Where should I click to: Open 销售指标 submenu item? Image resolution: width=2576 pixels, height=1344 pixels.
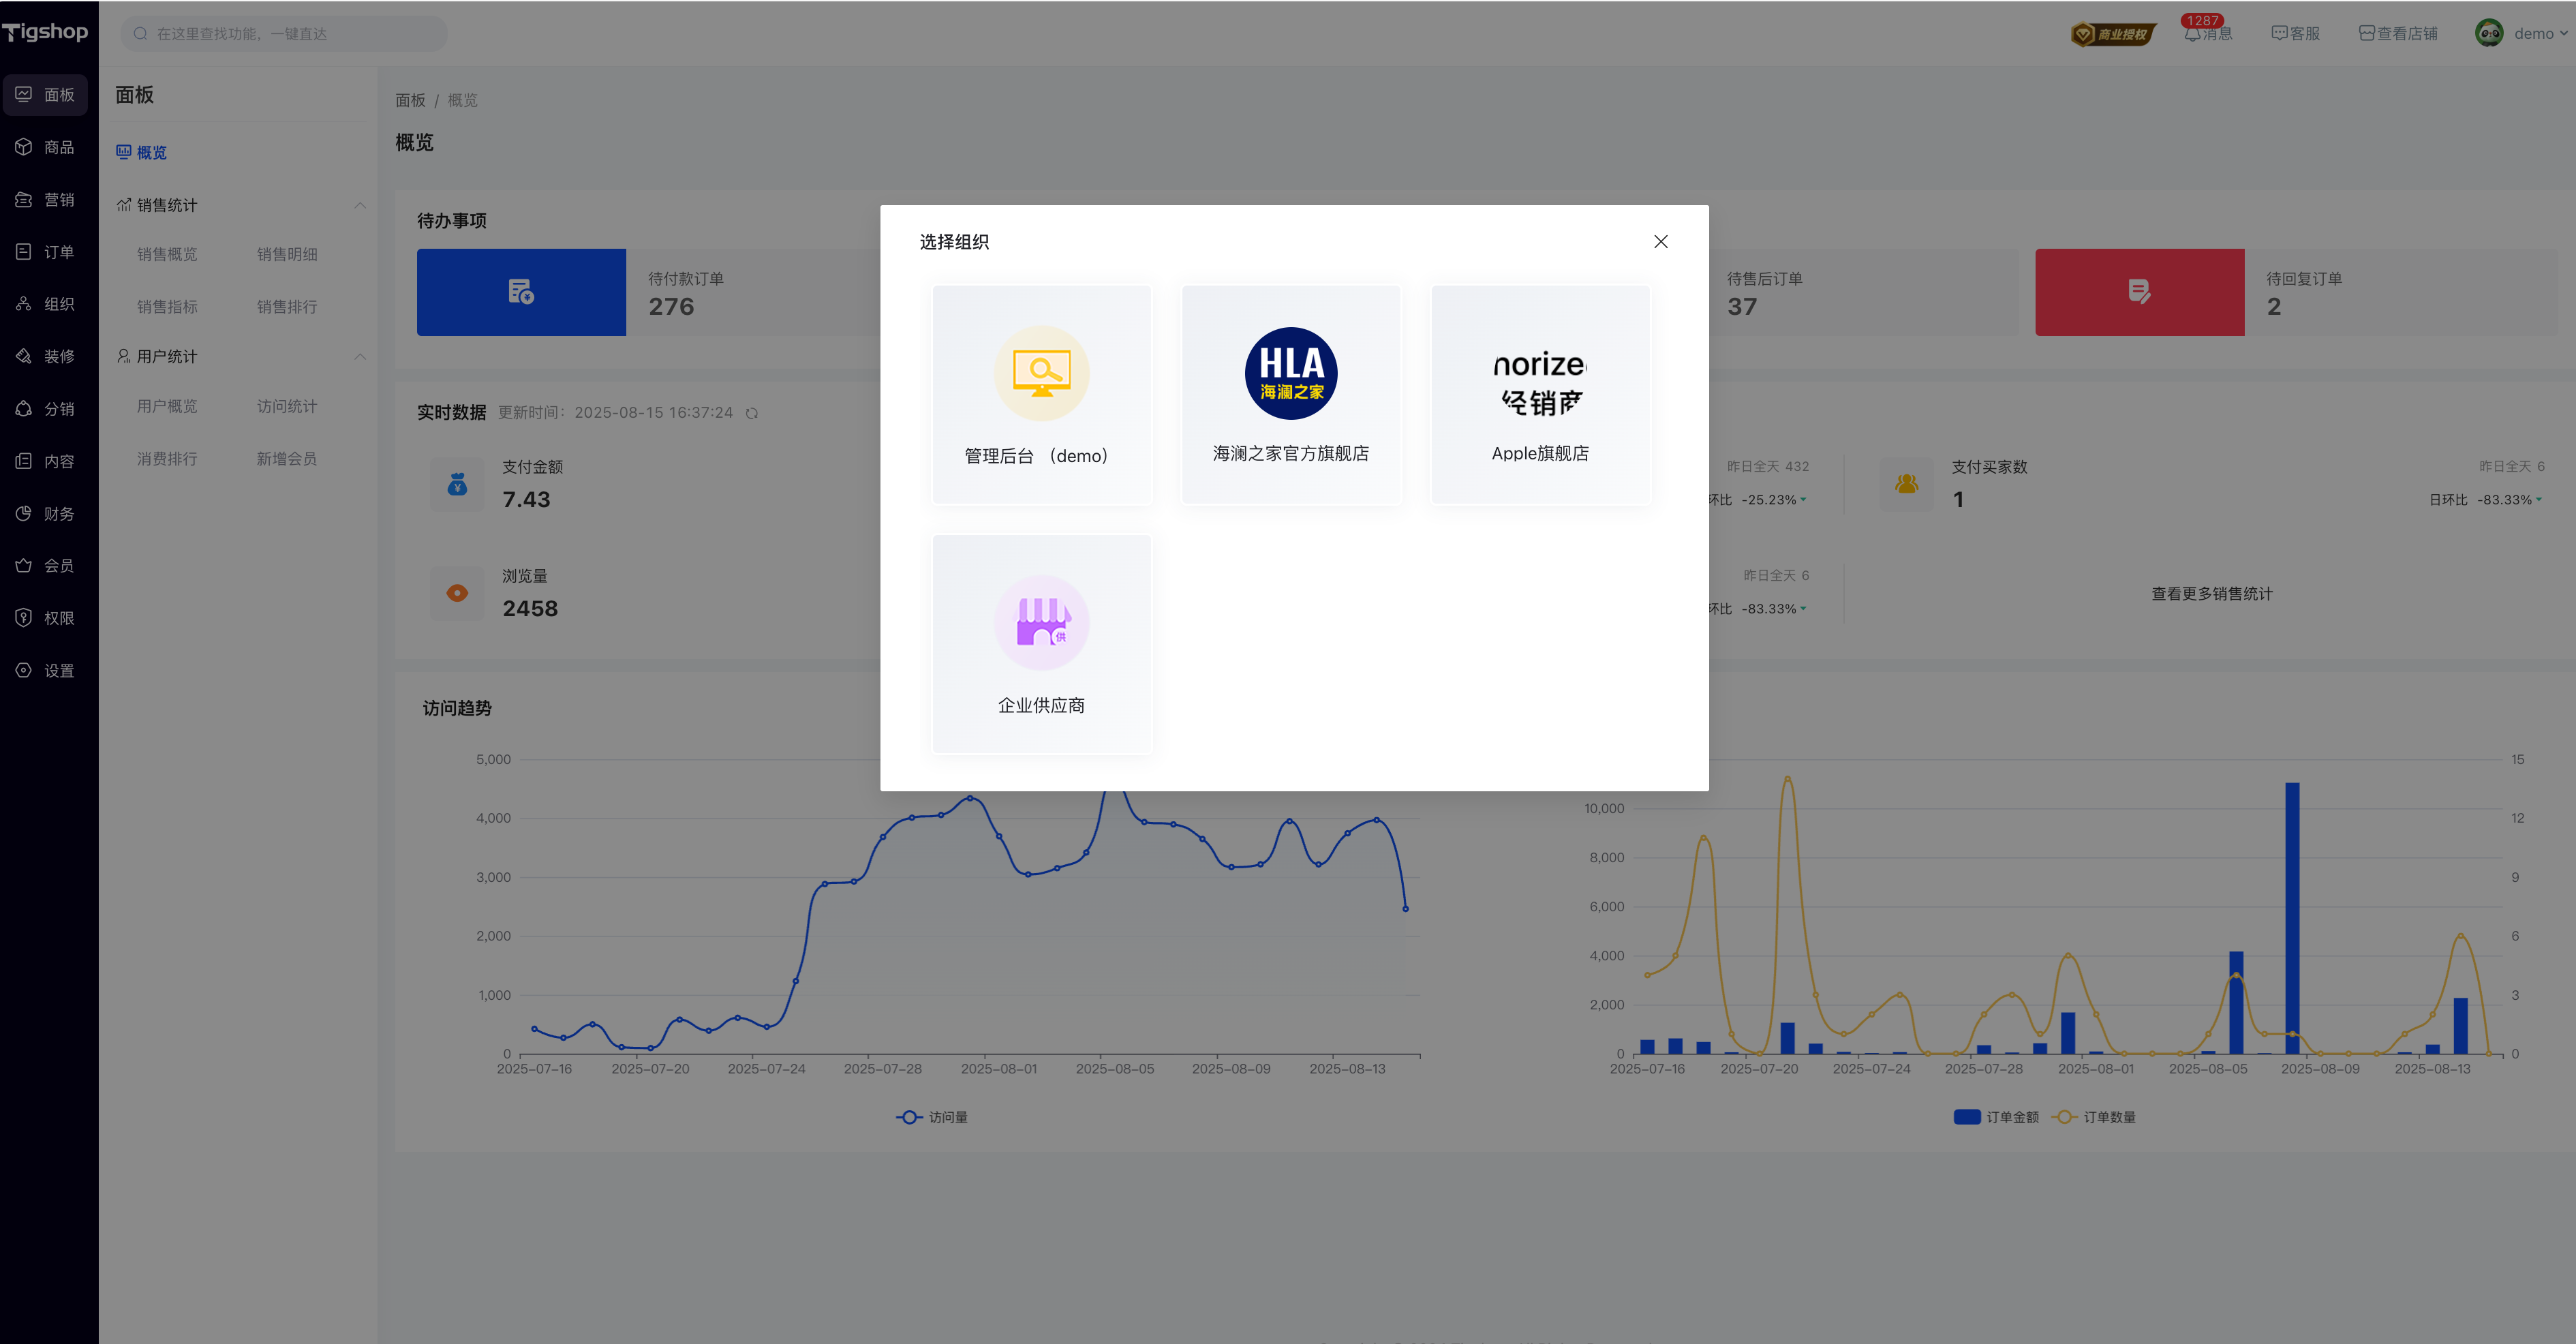(167, 306)
